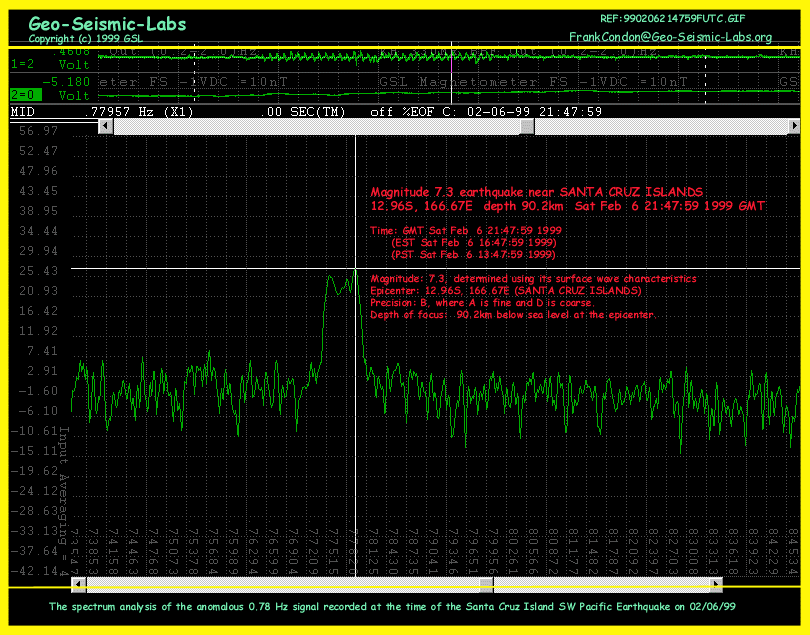Click the "56.97" y-axis value
Screen dimensions: 810x635
point(39,131)
